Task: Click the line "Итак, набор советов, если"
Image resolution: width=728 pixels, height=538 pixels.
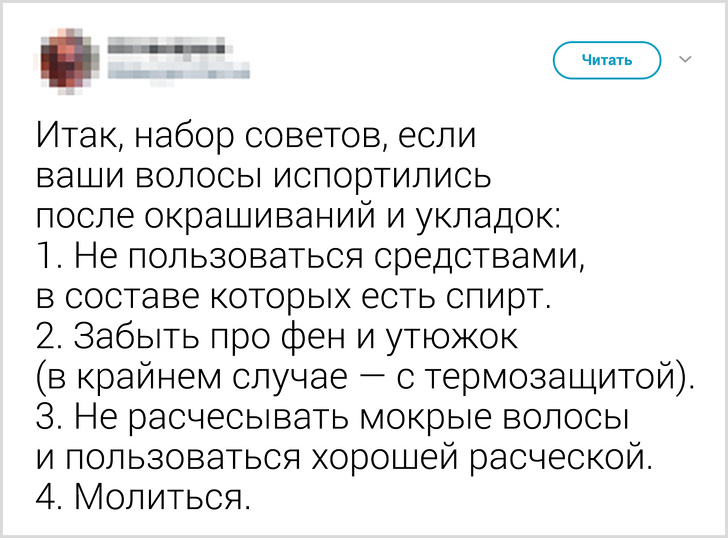Action: [258, 133]
